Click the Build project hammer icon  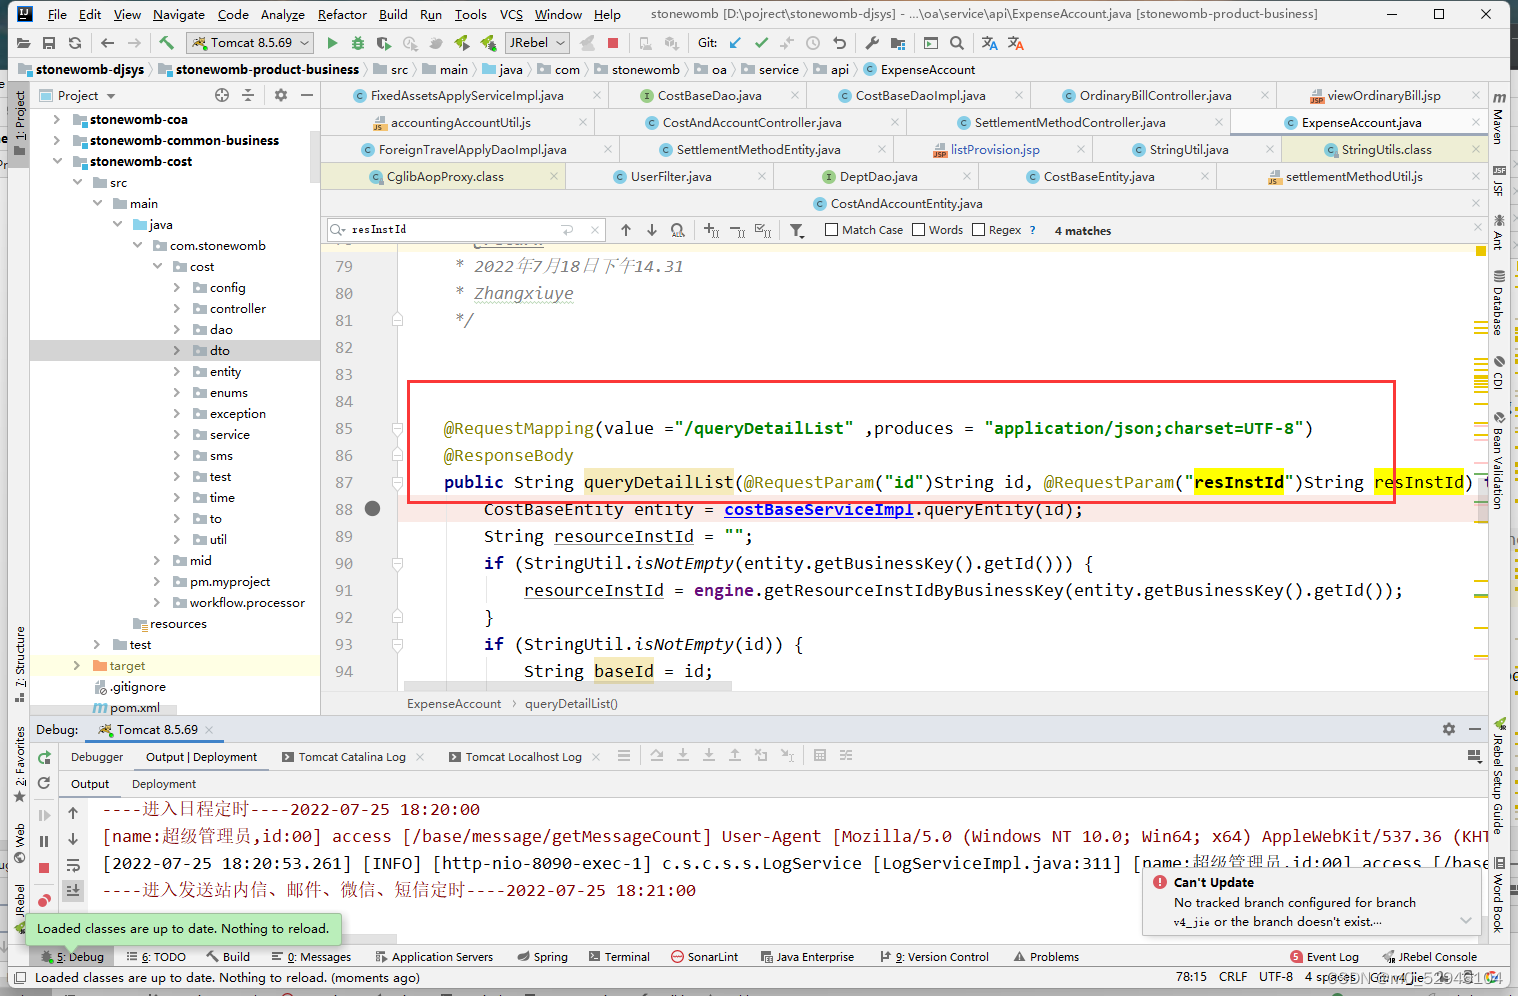[166, 43]
